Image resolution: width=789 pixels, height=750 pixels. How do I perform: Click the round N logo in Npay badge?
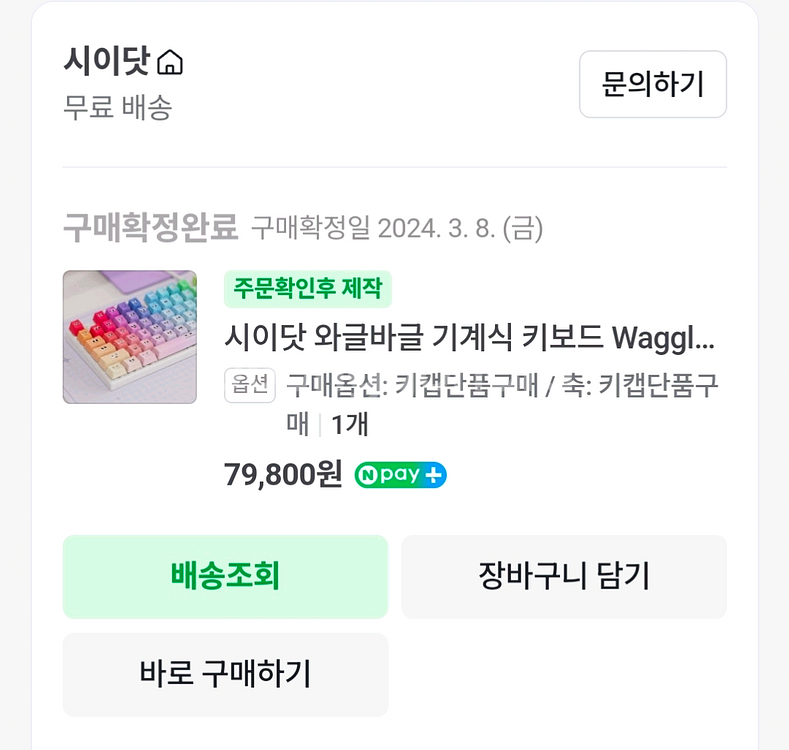pyautogui.click(x=368, y=476)
